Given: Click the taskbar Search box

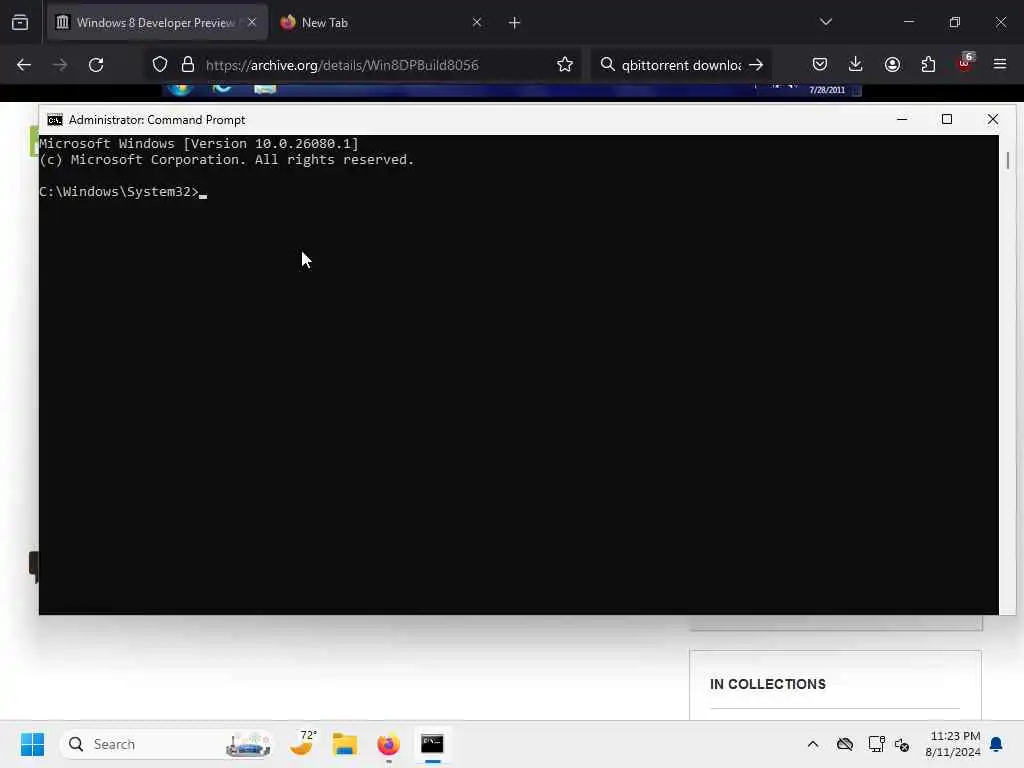Looking at the screenshot, I should coord(167,744).
